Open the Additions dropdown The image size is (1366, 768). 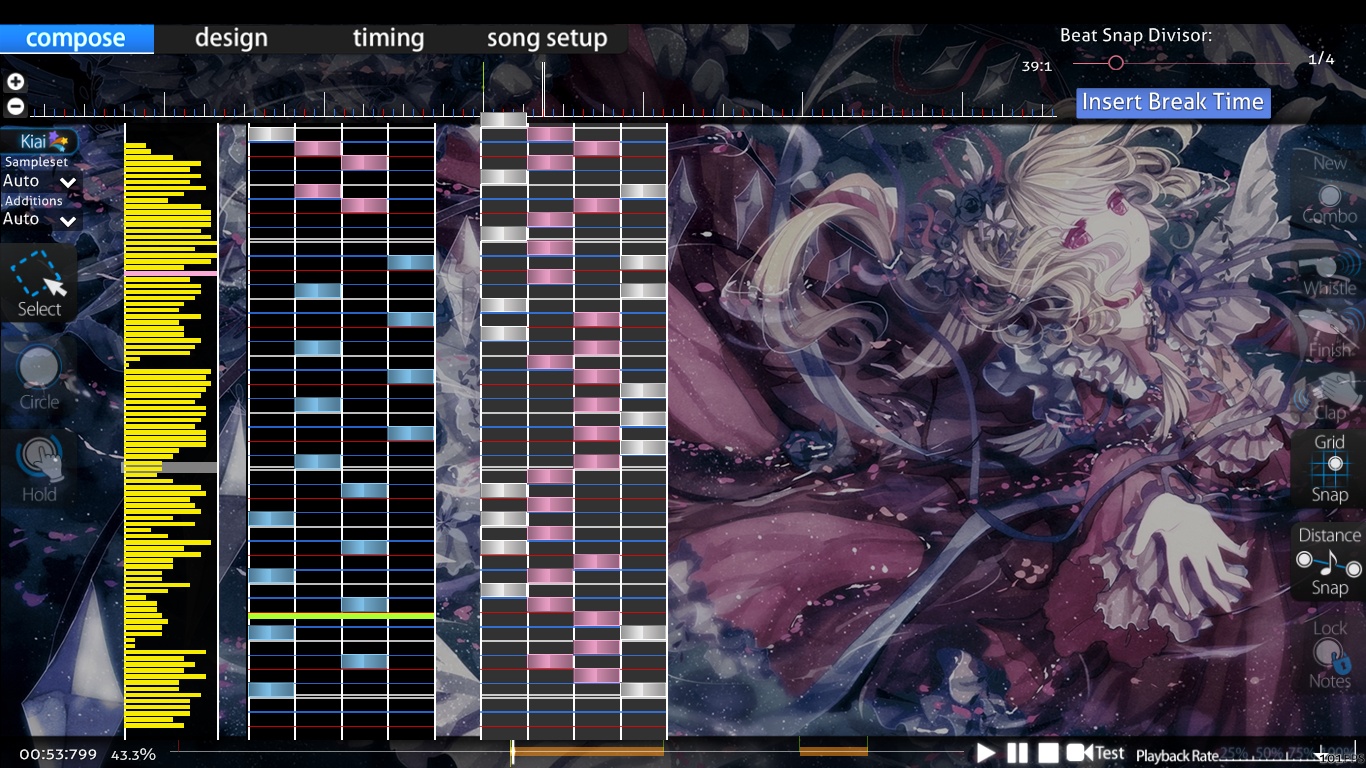40,219
